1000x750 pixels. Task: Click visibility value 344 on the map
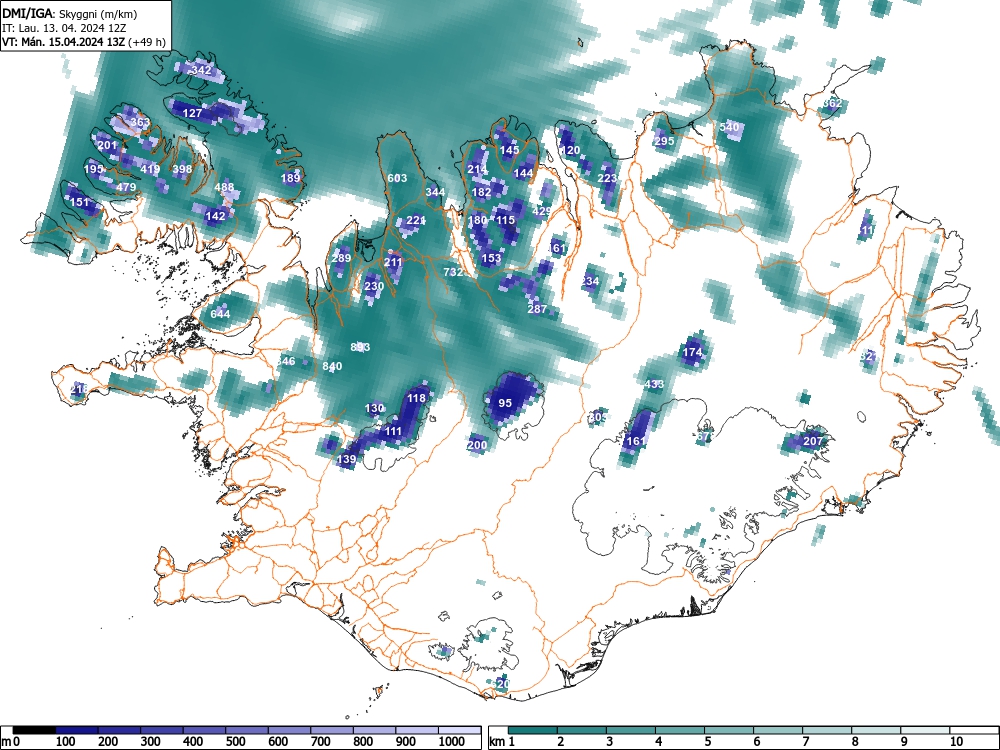pyautogui.click(x=435, y=192)
